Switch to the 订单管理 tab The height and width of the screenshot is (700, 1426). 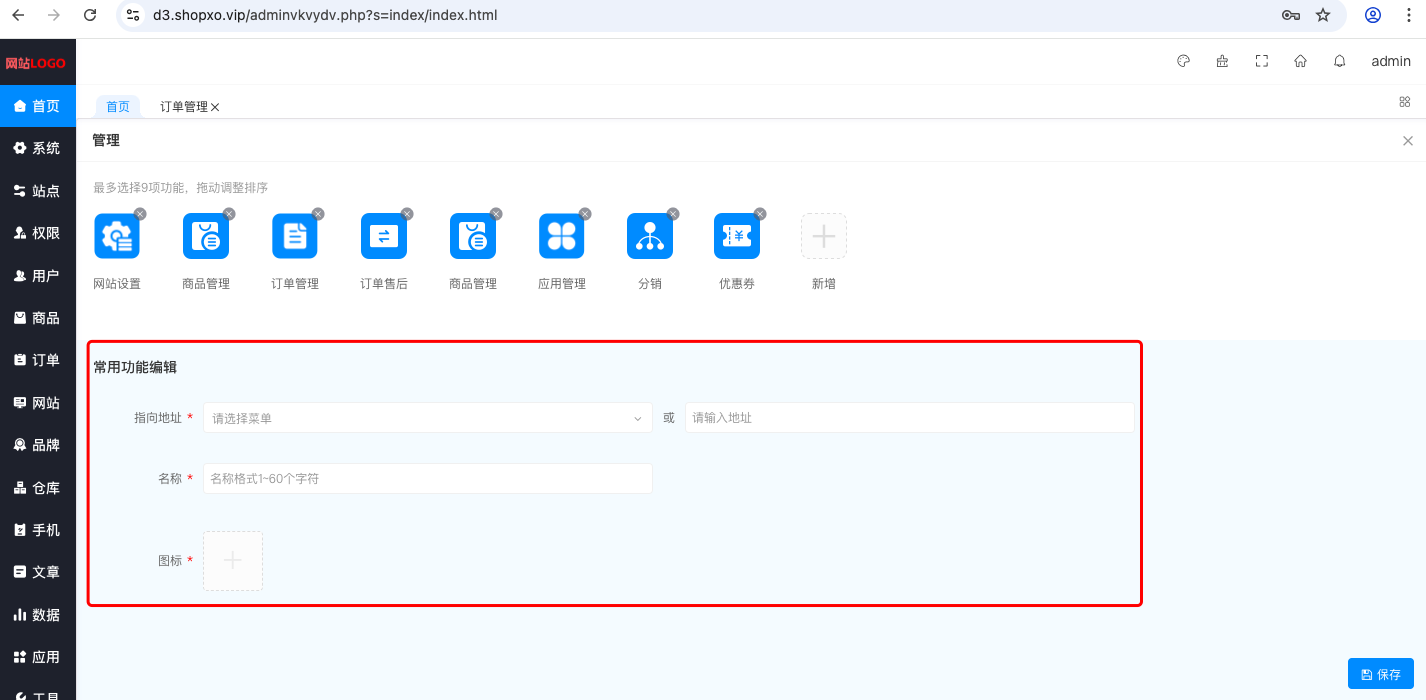click(x=184, y=107)
